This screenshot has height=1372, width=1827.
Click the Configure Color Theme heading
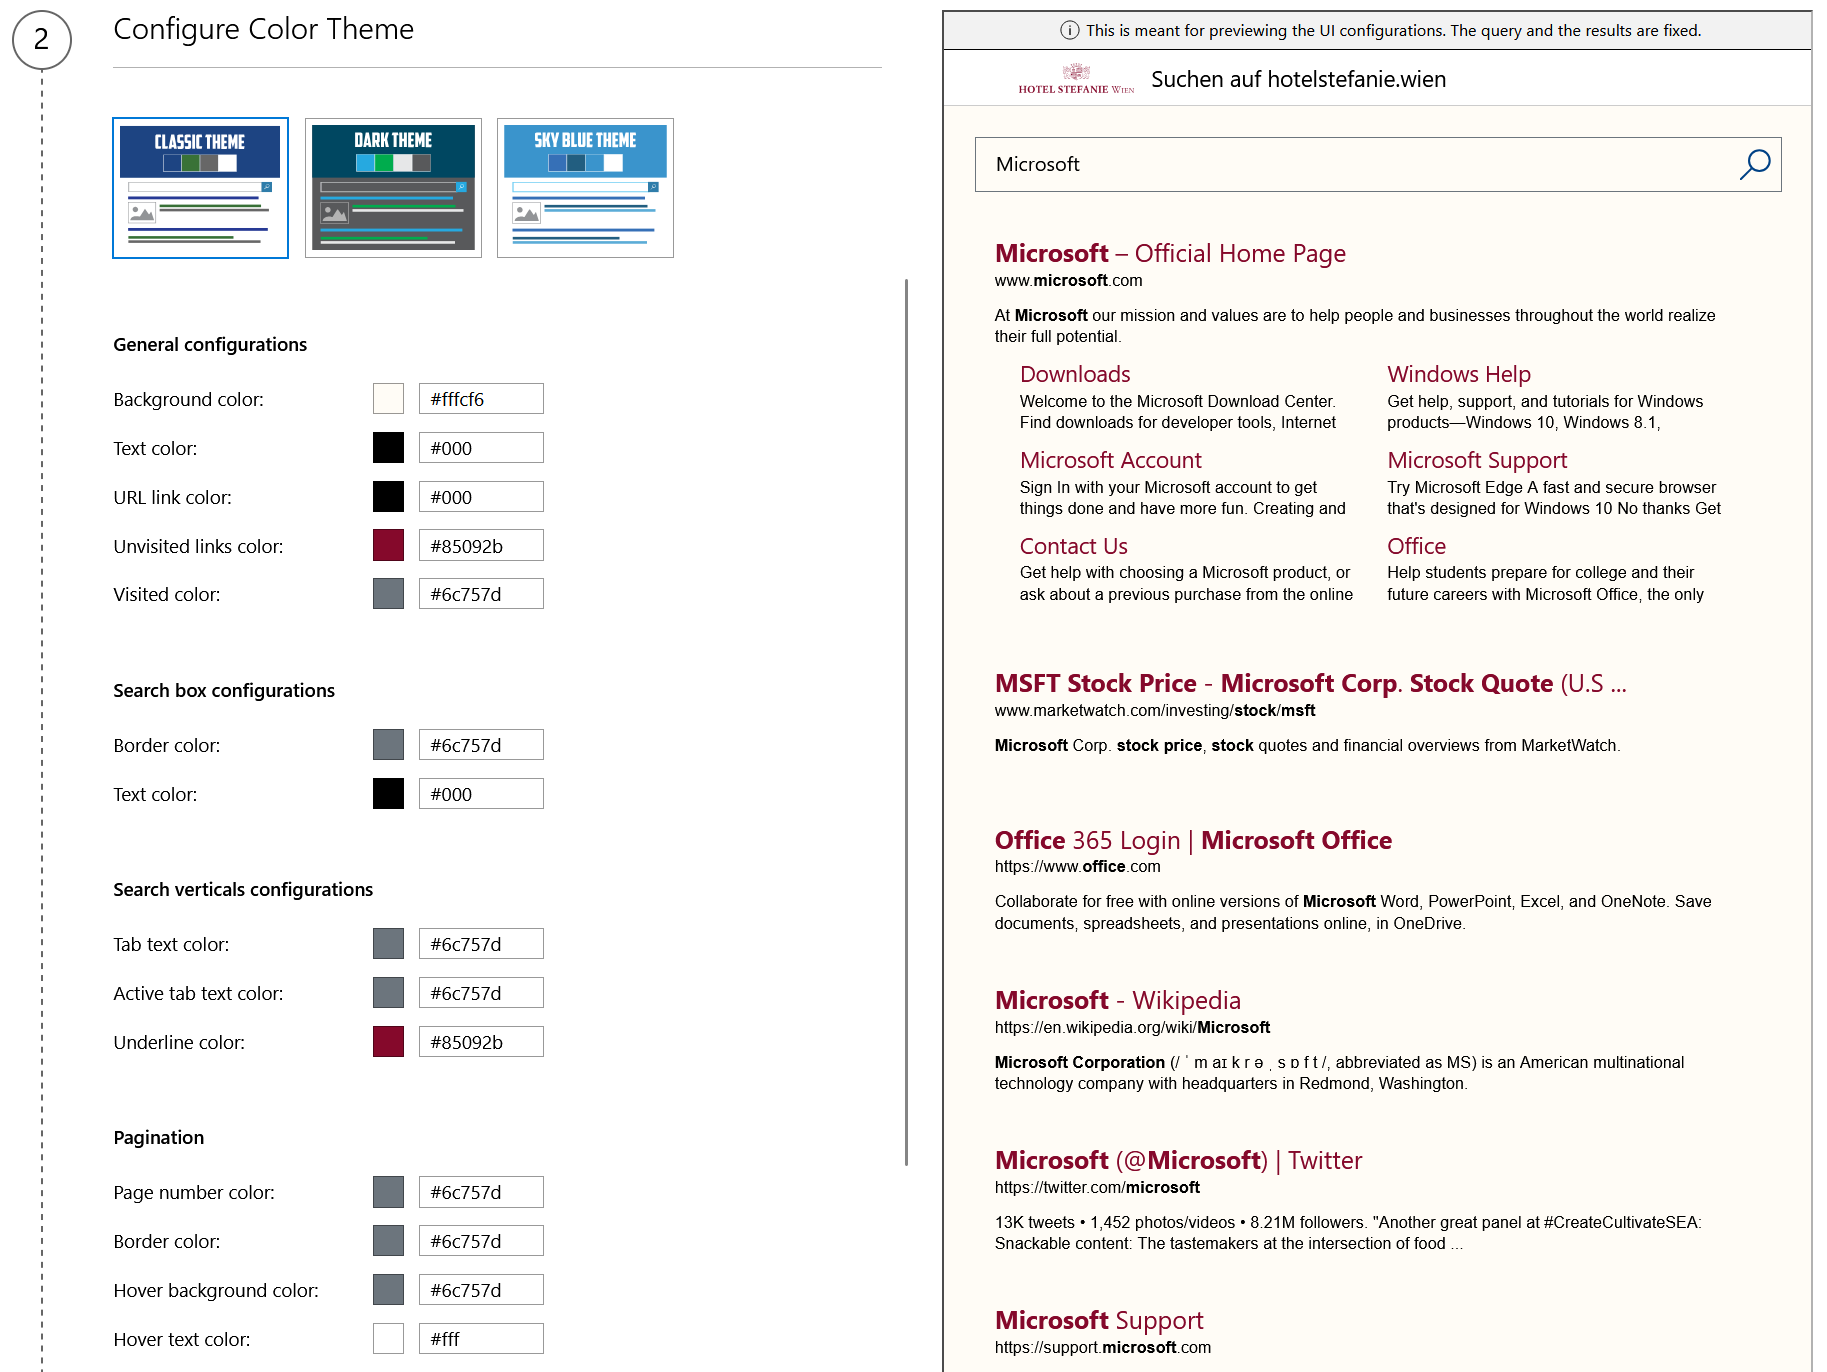click(x=263, y=30)
